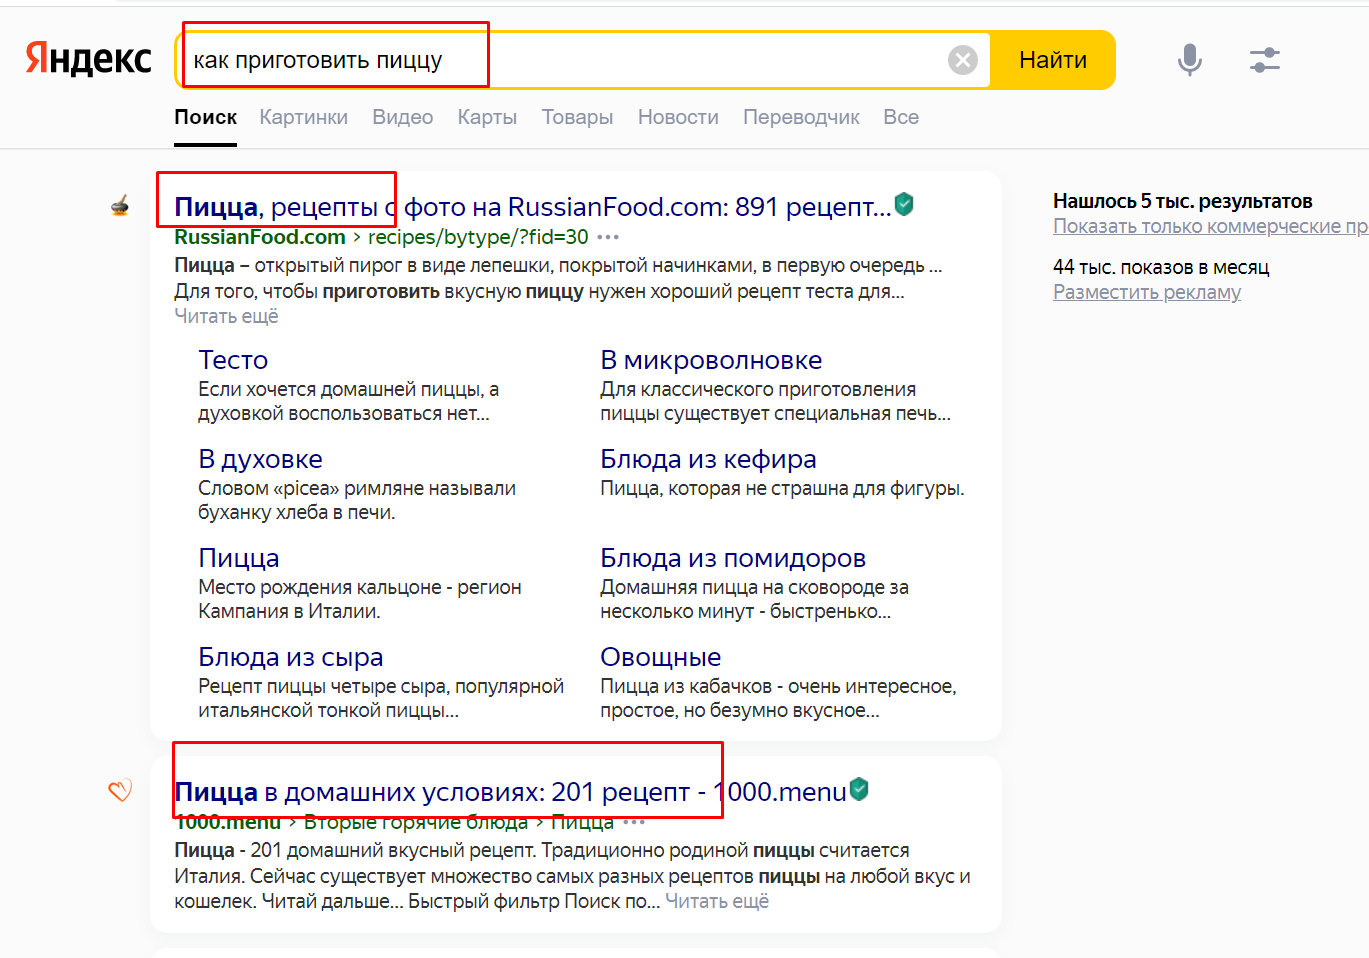
Task: Click the text 'Словом «picea» римляне называли'
Action: [357, 488]
